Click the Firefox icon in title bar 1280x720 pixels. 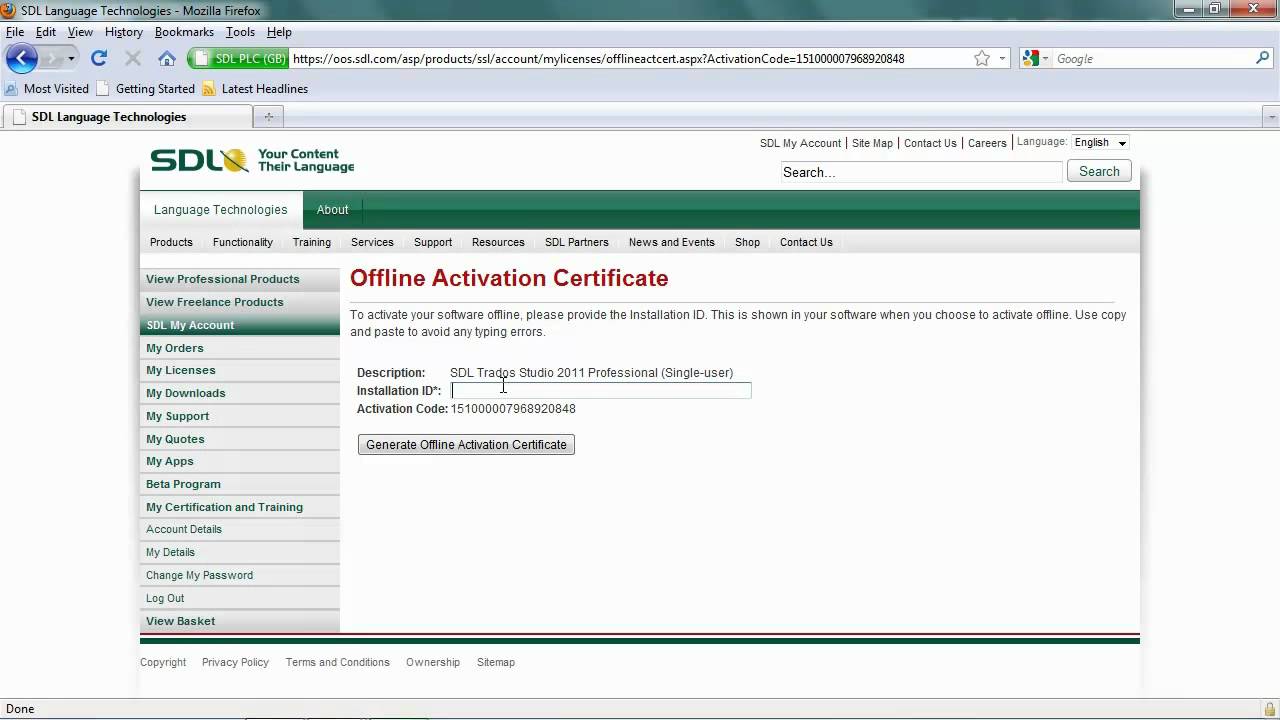point(10,10)
